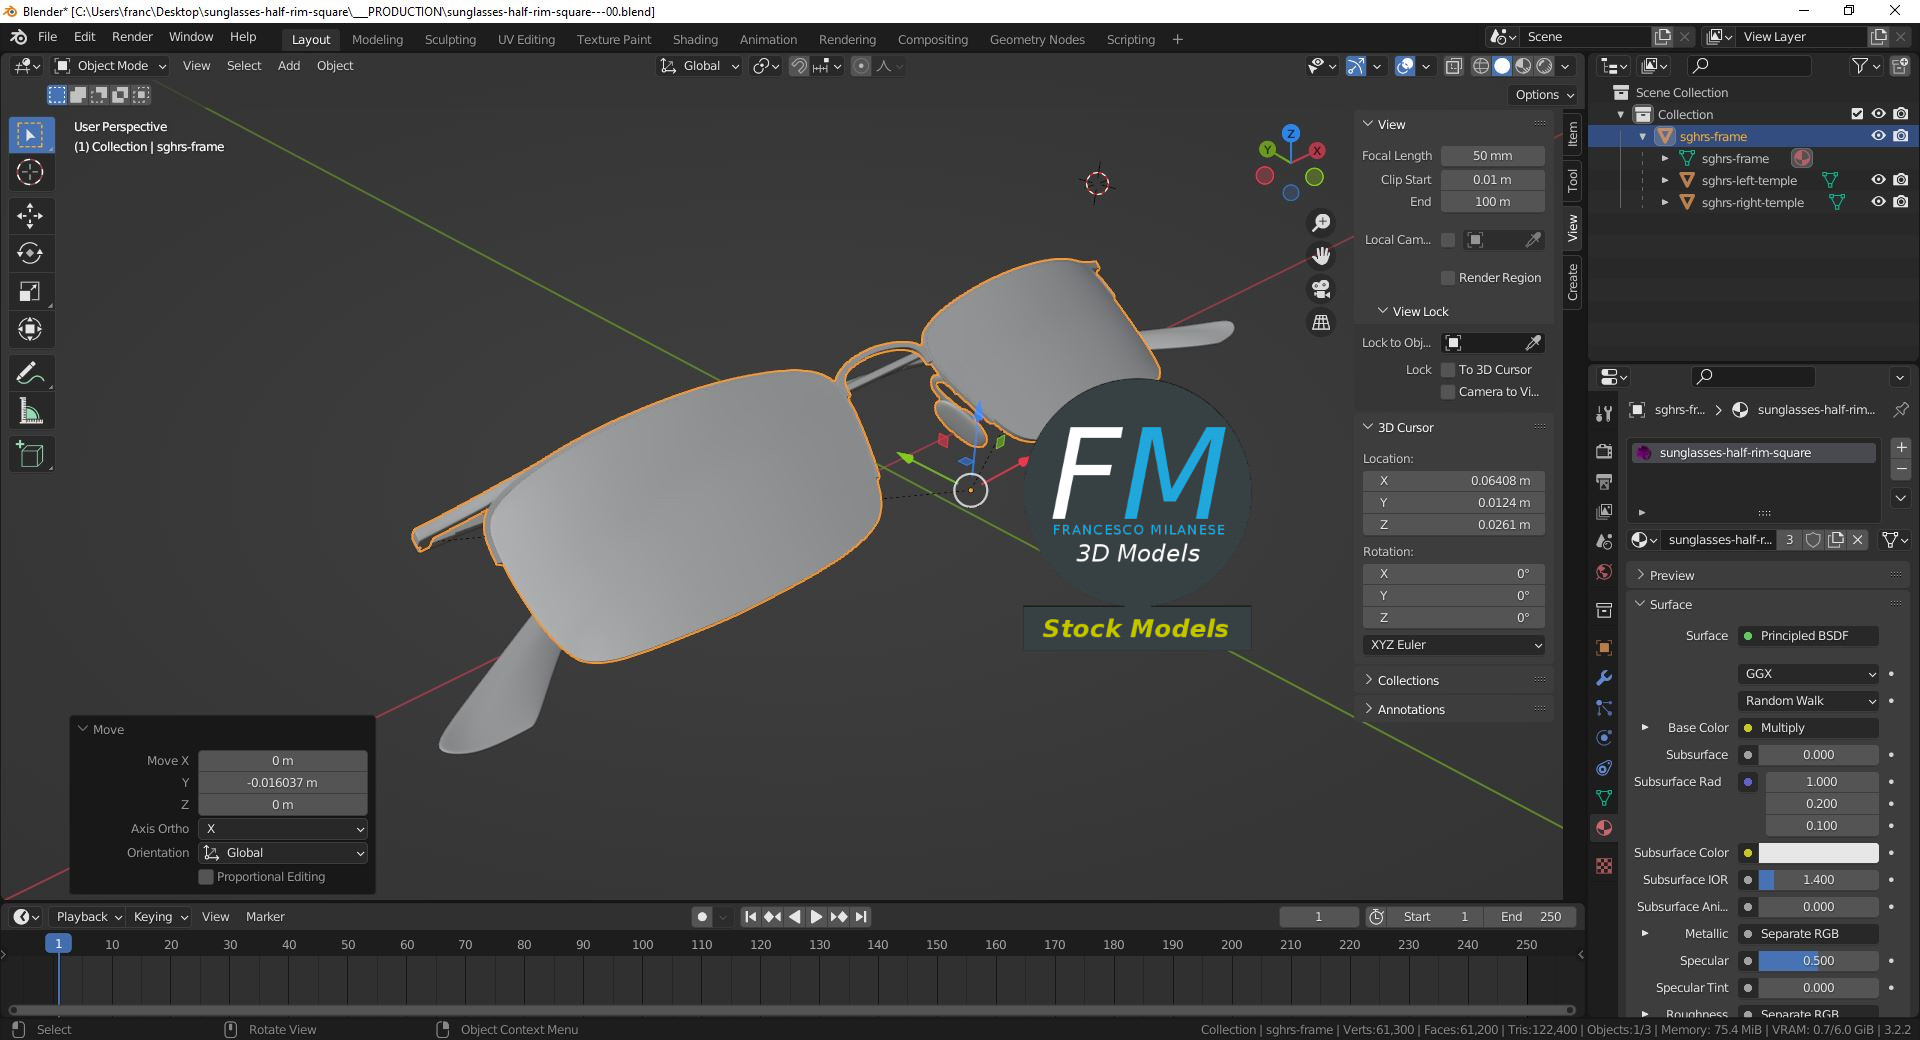Open the File menu
Screen dimensions: 1920x1040
click(47, 37)
